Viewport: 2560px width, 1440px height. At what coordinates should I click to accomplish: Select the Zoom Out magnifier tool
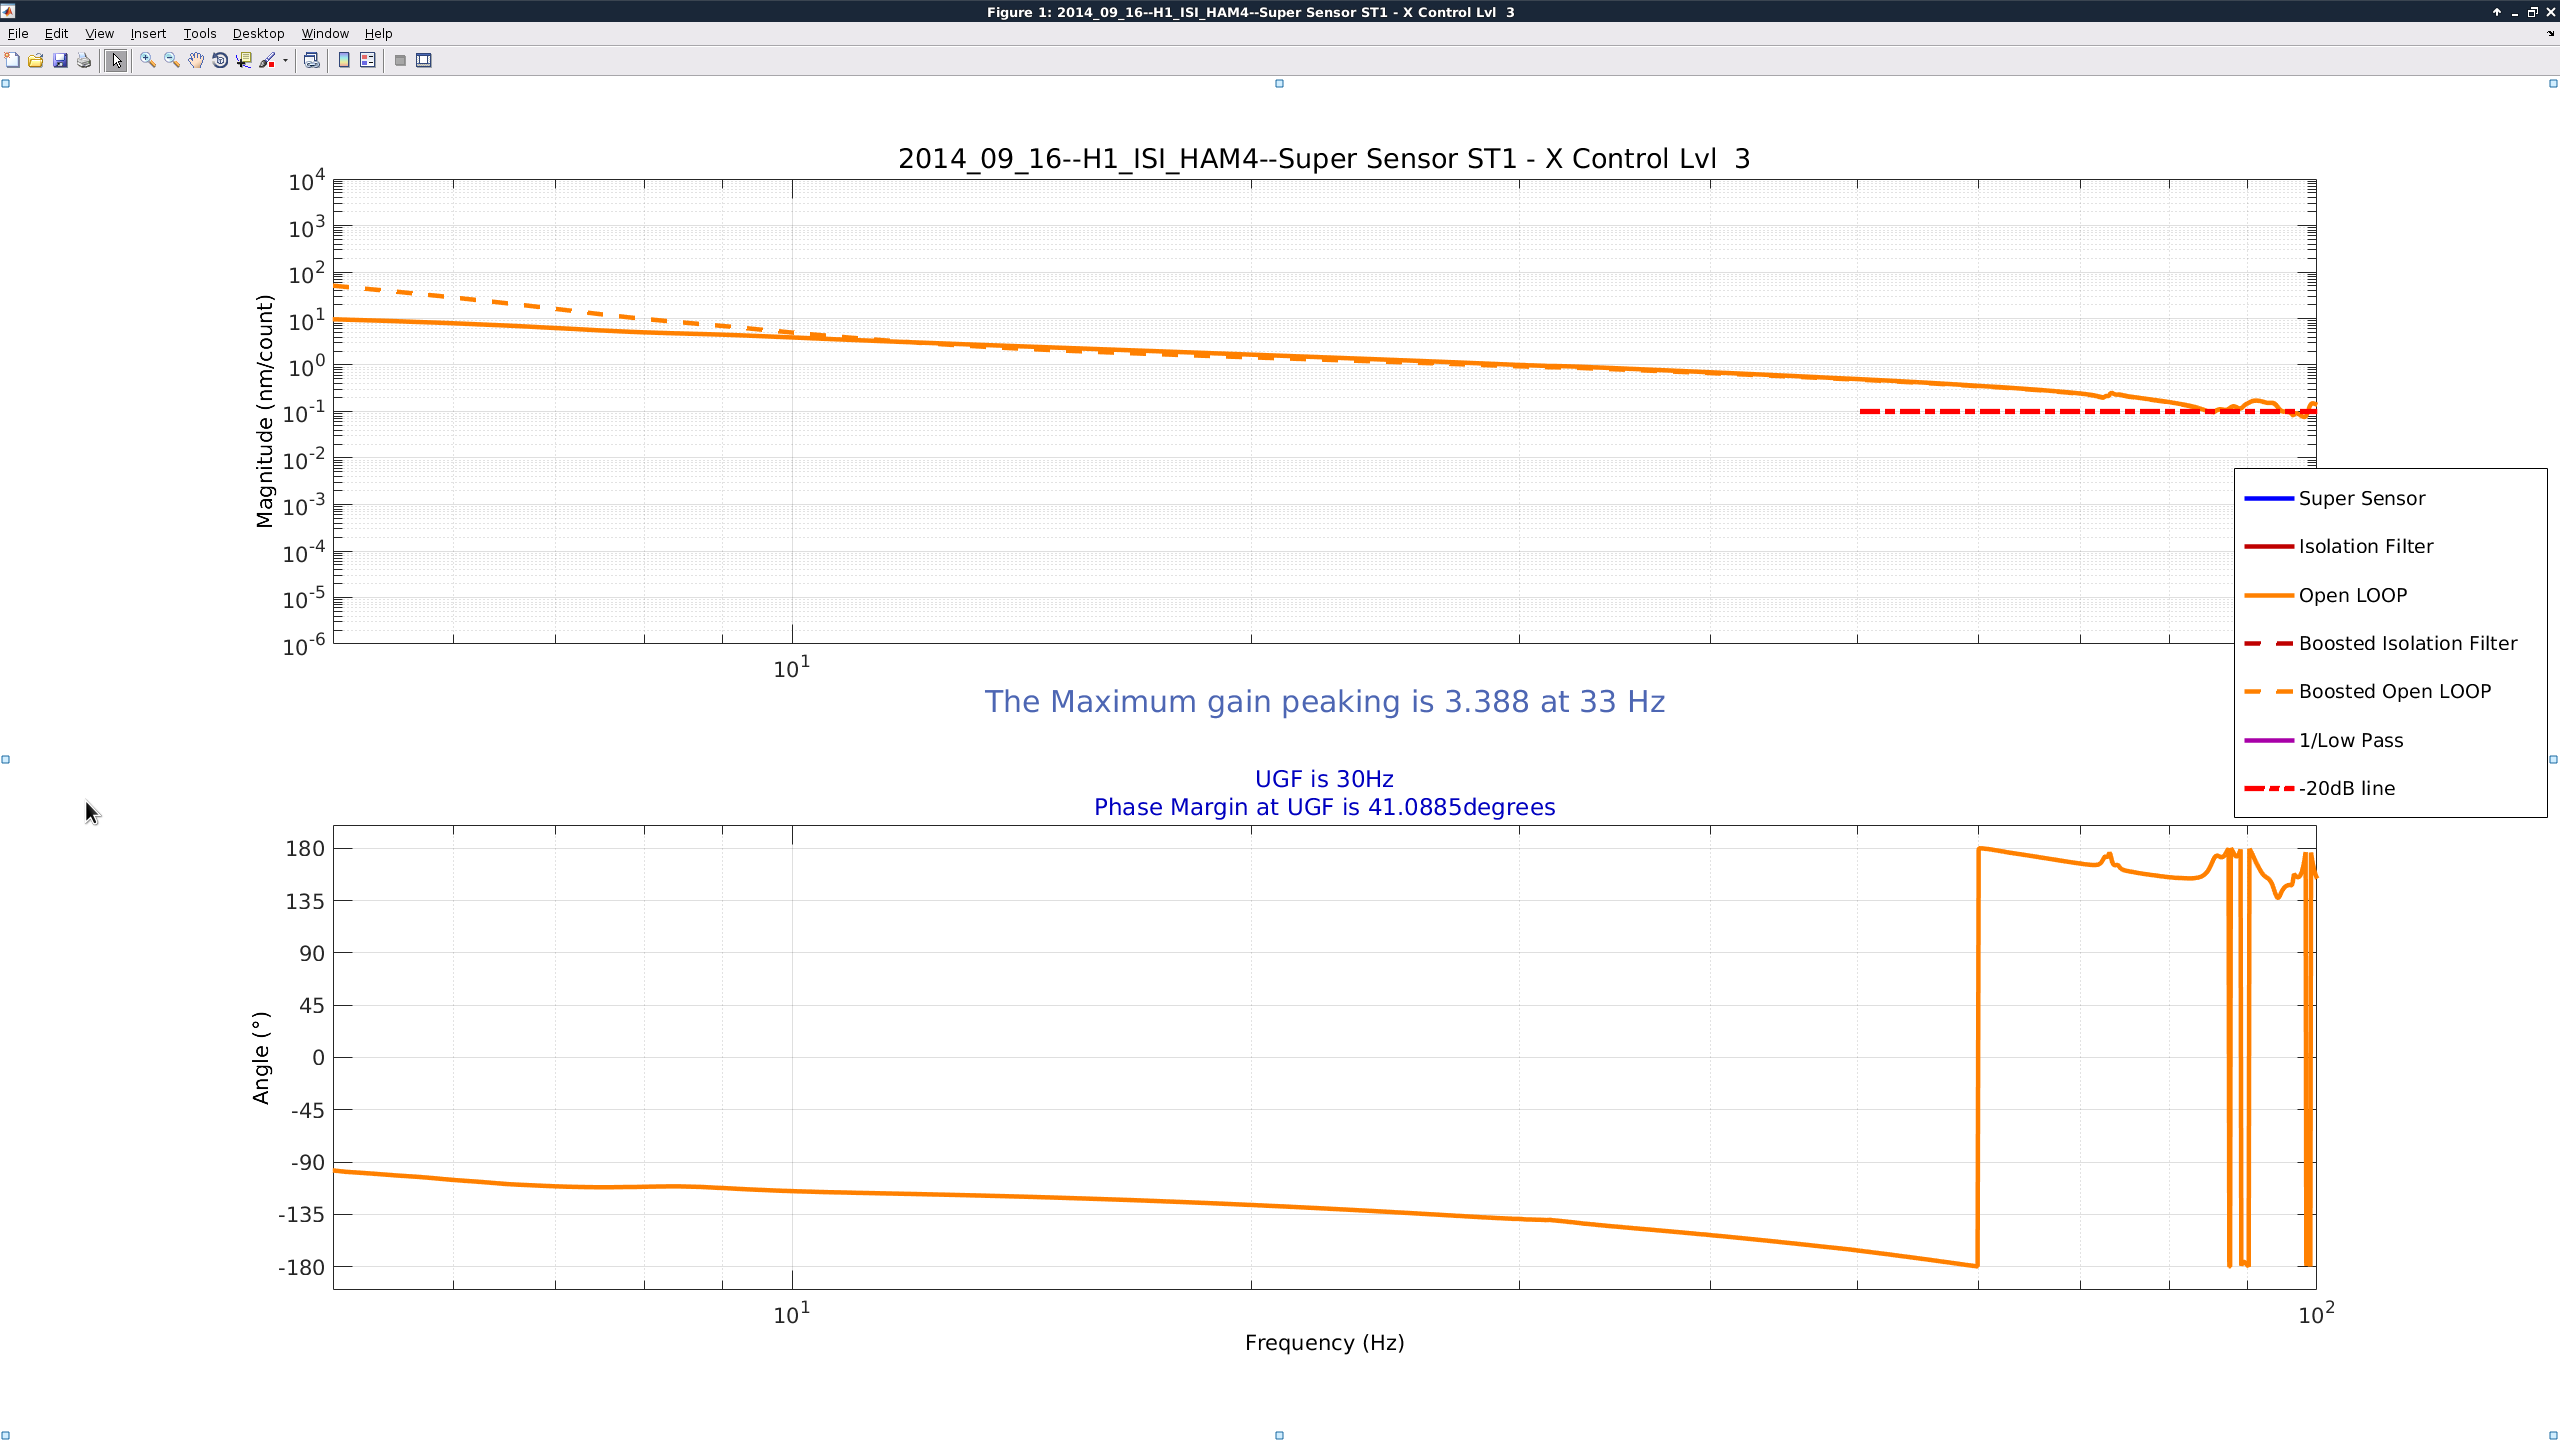pos(172,61)
